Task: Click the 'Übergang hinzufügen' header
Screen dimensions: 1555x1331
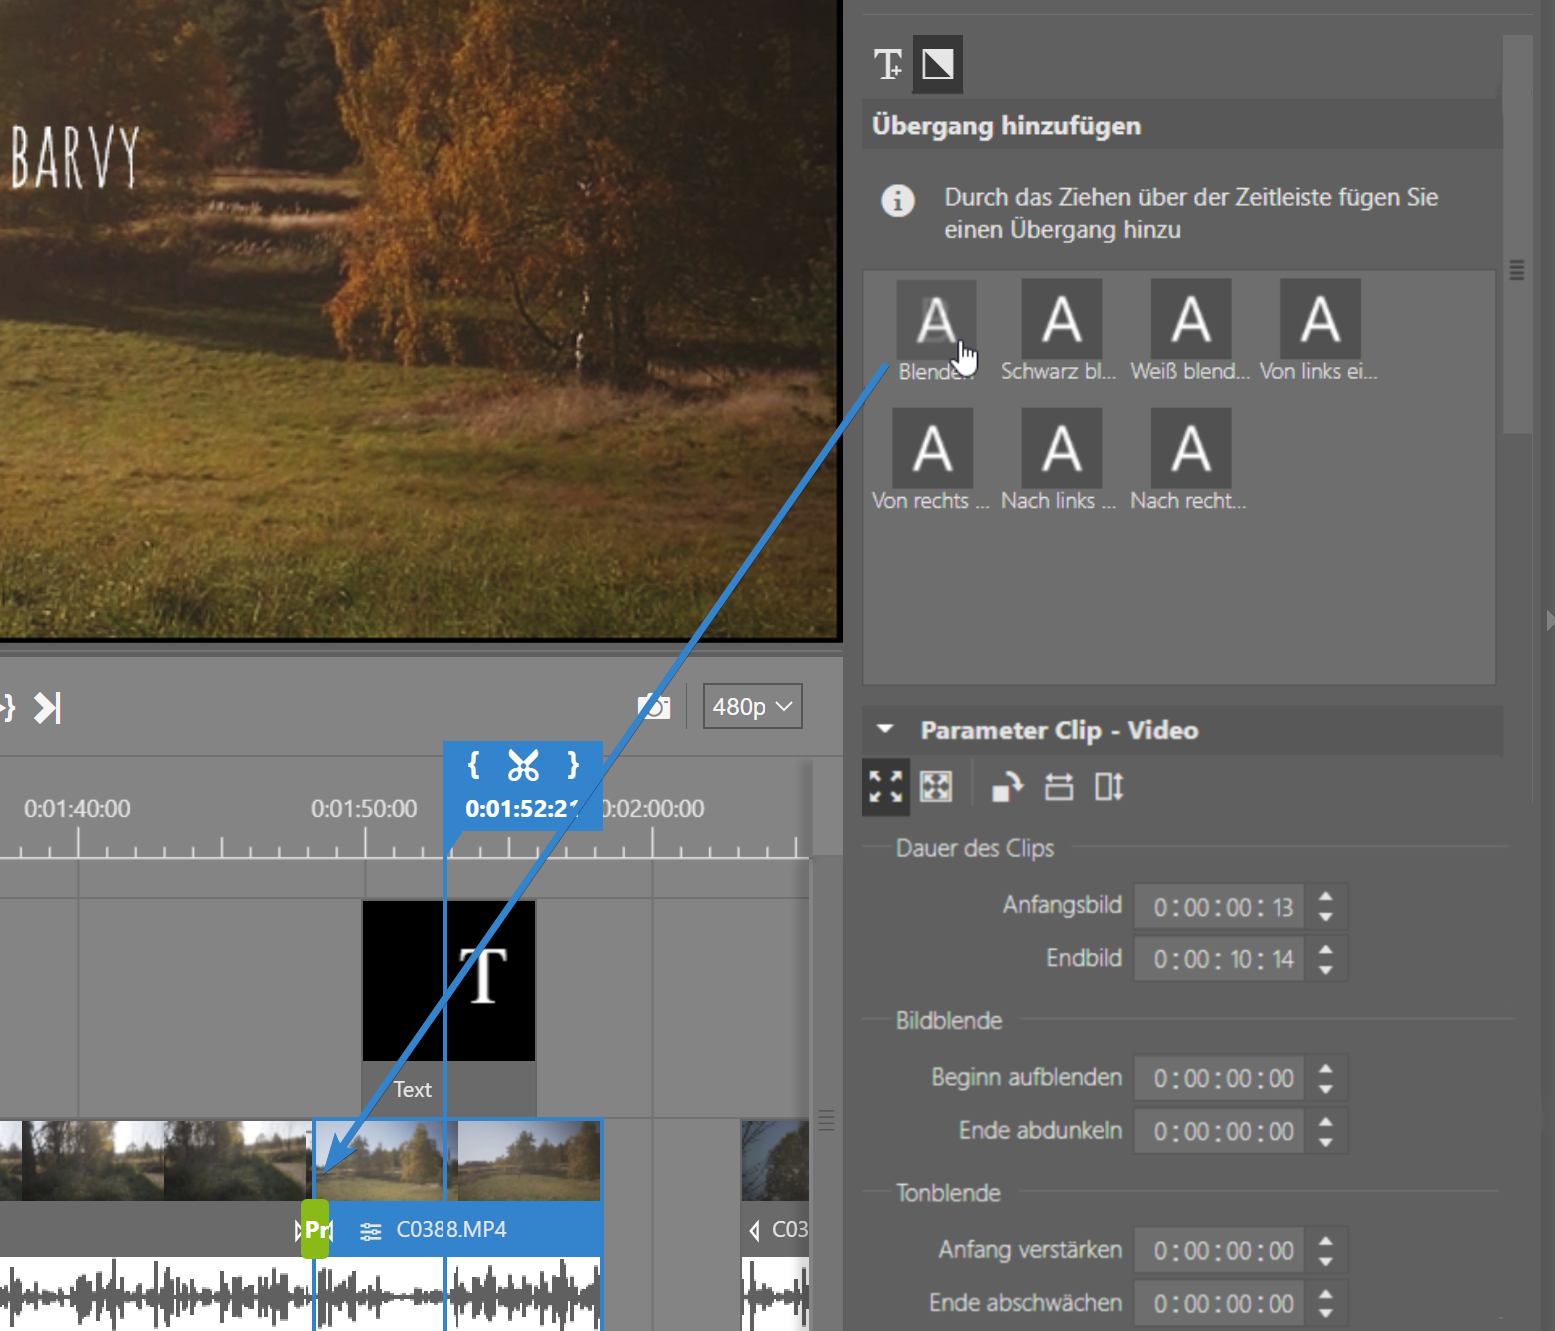Action: [x=1006, y=125]
